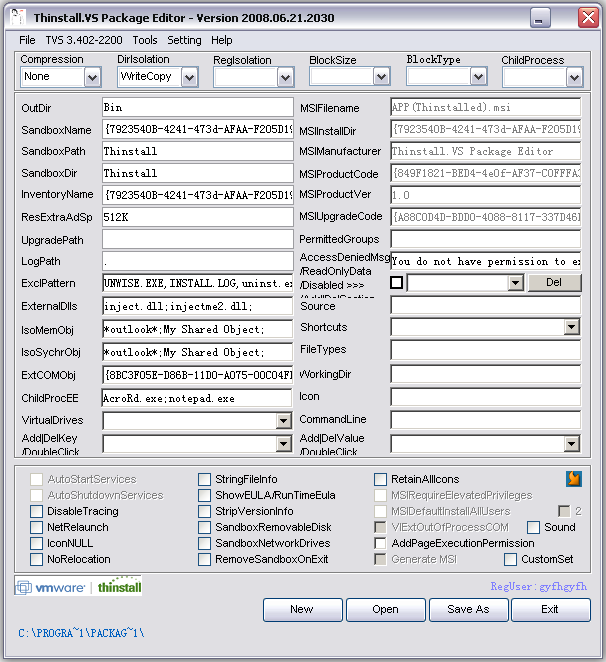Open the Help menu
This screenshot has height=662, width=606.
(x=222, y=40)
